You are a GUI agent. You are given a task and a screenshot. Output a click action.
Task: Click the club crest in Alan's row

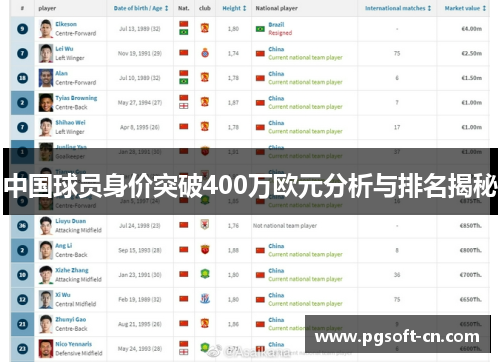click(x=205, y=77)
